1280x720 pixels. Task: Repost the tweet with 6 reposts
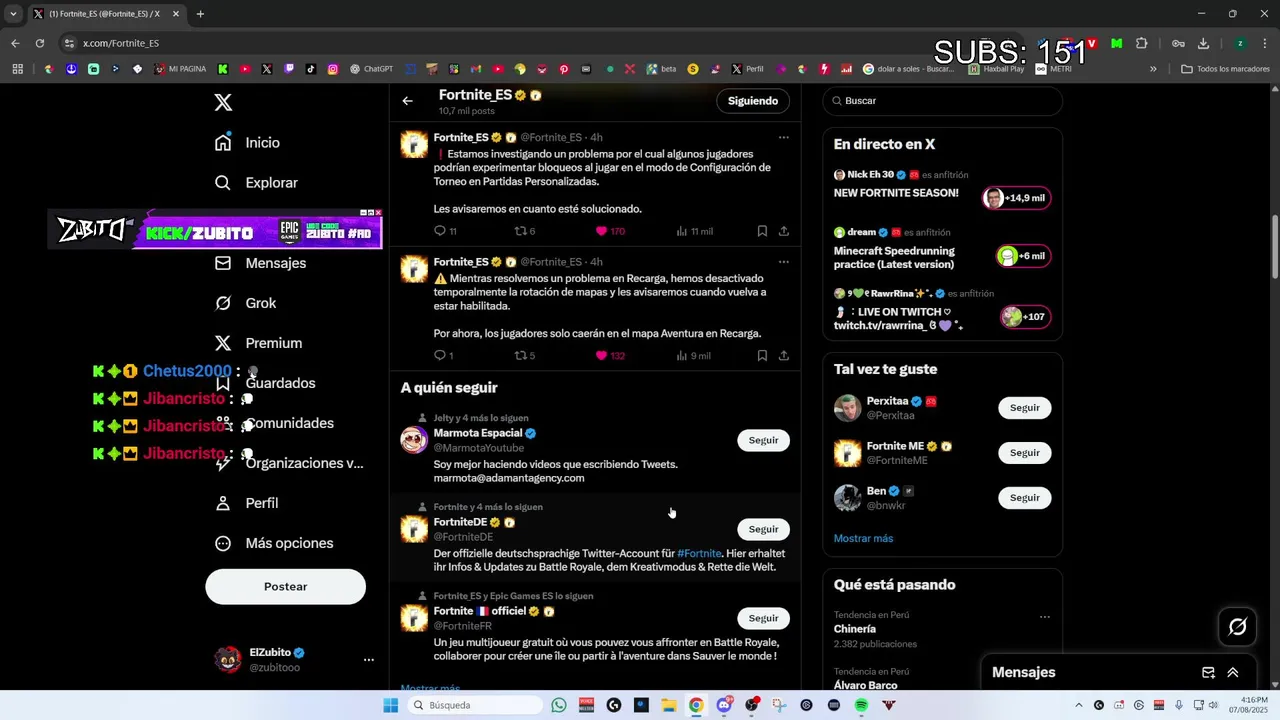525,231
